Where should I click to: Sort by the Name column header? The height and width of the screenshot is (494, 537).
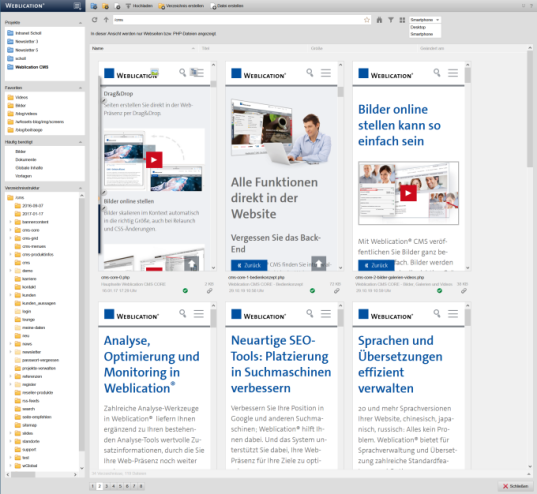coord(143,48)
